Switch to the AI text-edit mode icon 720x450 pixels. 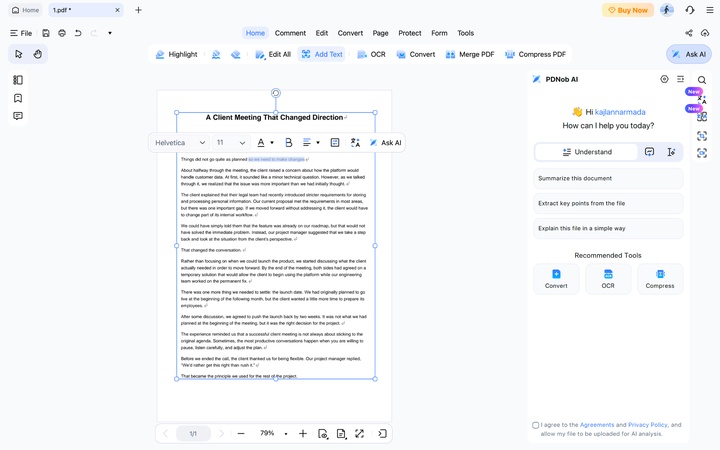pos(671,152)
